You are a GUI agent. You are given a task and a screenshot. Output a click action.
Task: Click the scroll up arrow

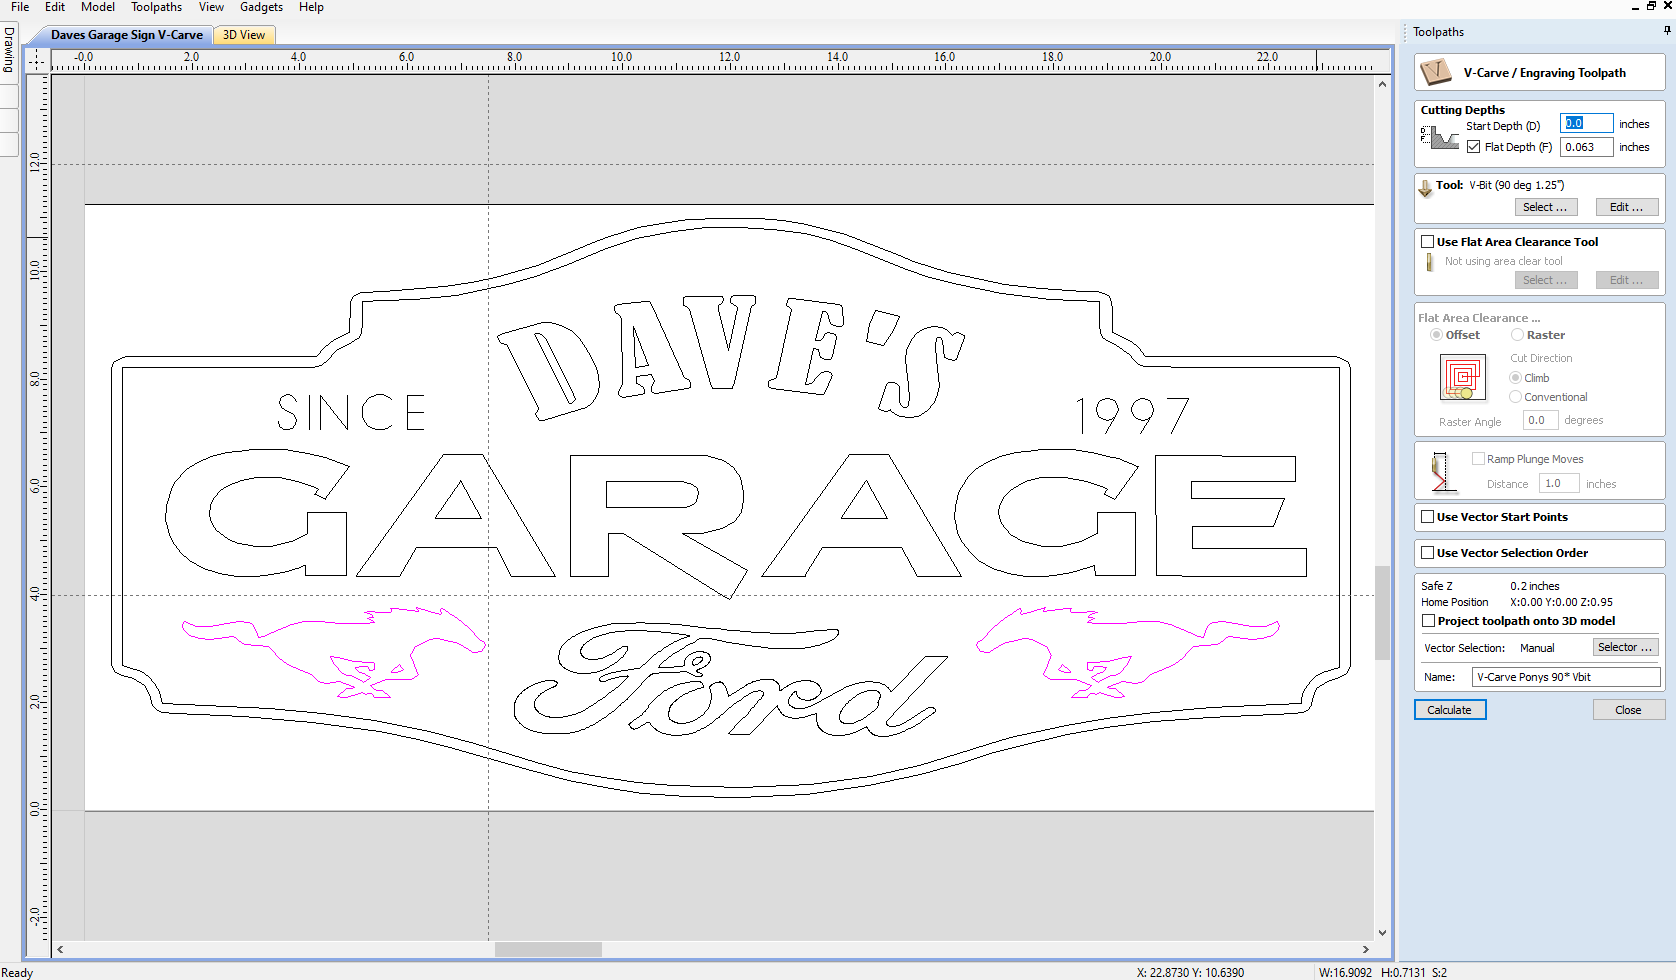pos(1382,84)
